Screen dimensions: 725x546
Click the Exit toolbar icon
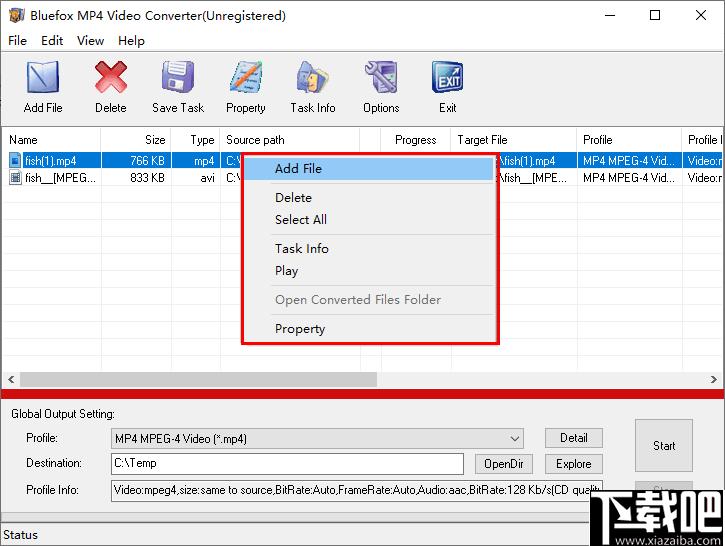pyautogui.click(x=447, y=78)
